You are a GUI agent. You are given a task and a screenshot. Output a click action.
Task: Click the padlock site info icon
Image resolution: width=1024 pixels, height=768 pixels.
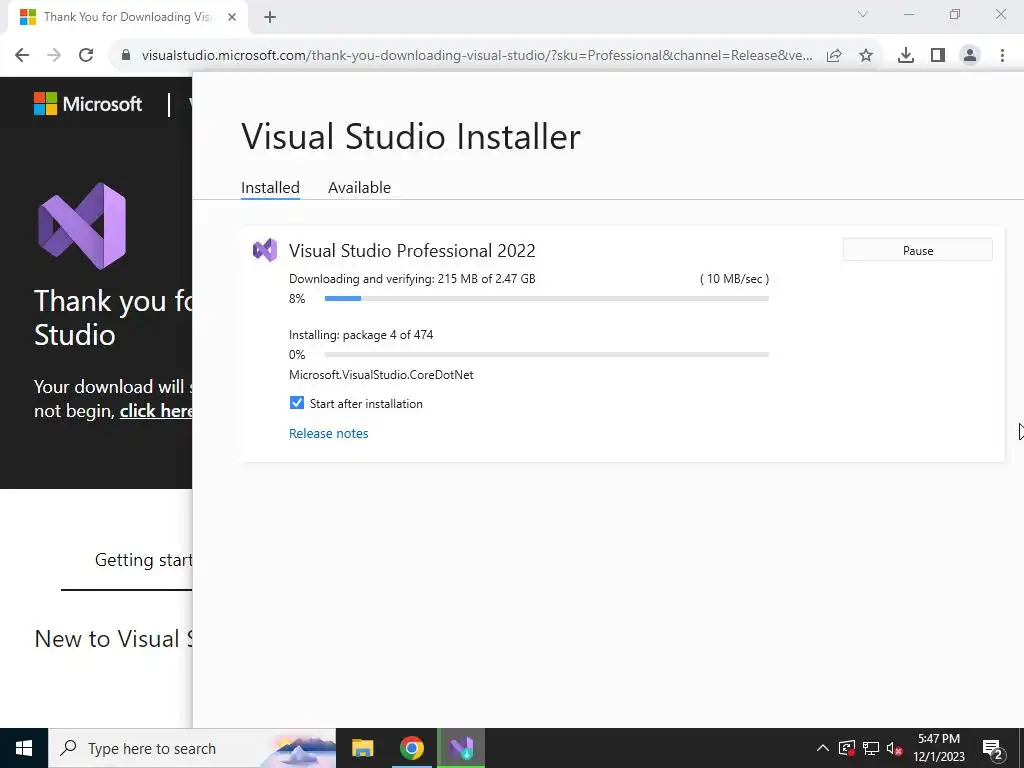pyautogui.click(x=126, y=55)
